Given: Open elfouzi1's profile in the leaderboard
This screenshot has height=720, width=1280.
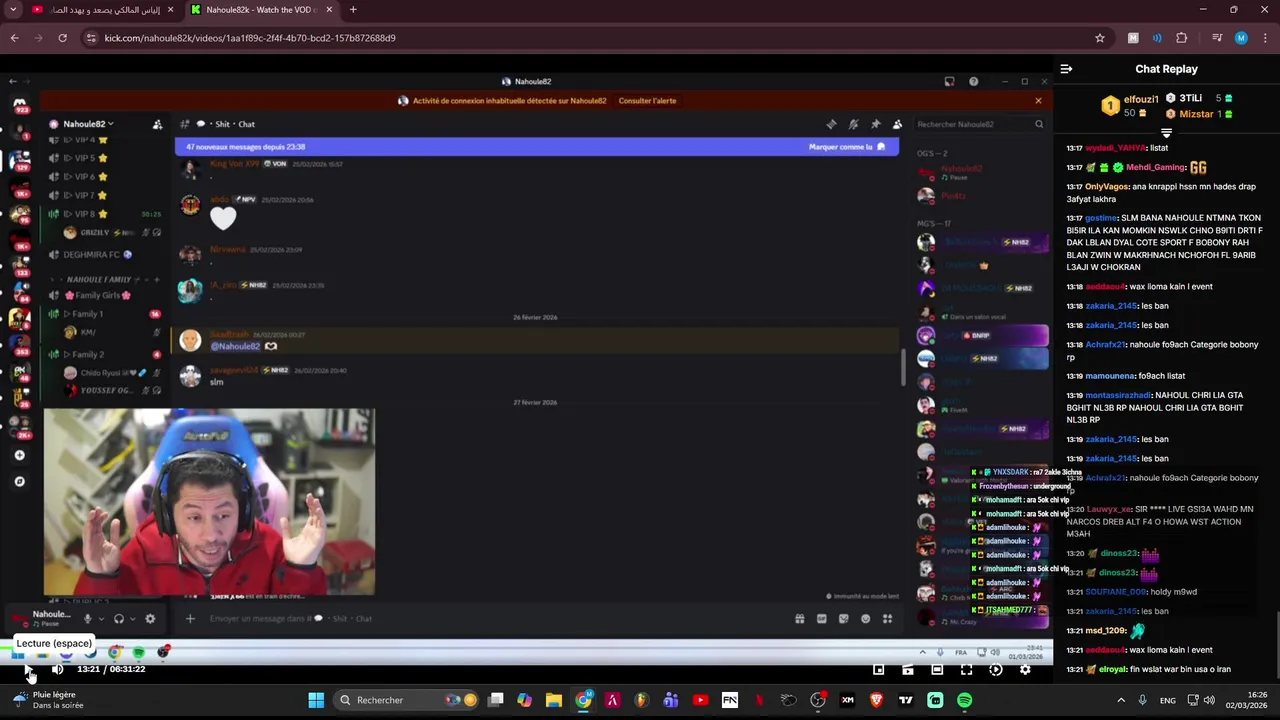Looking at the screenshot, I should (1140, 99).
